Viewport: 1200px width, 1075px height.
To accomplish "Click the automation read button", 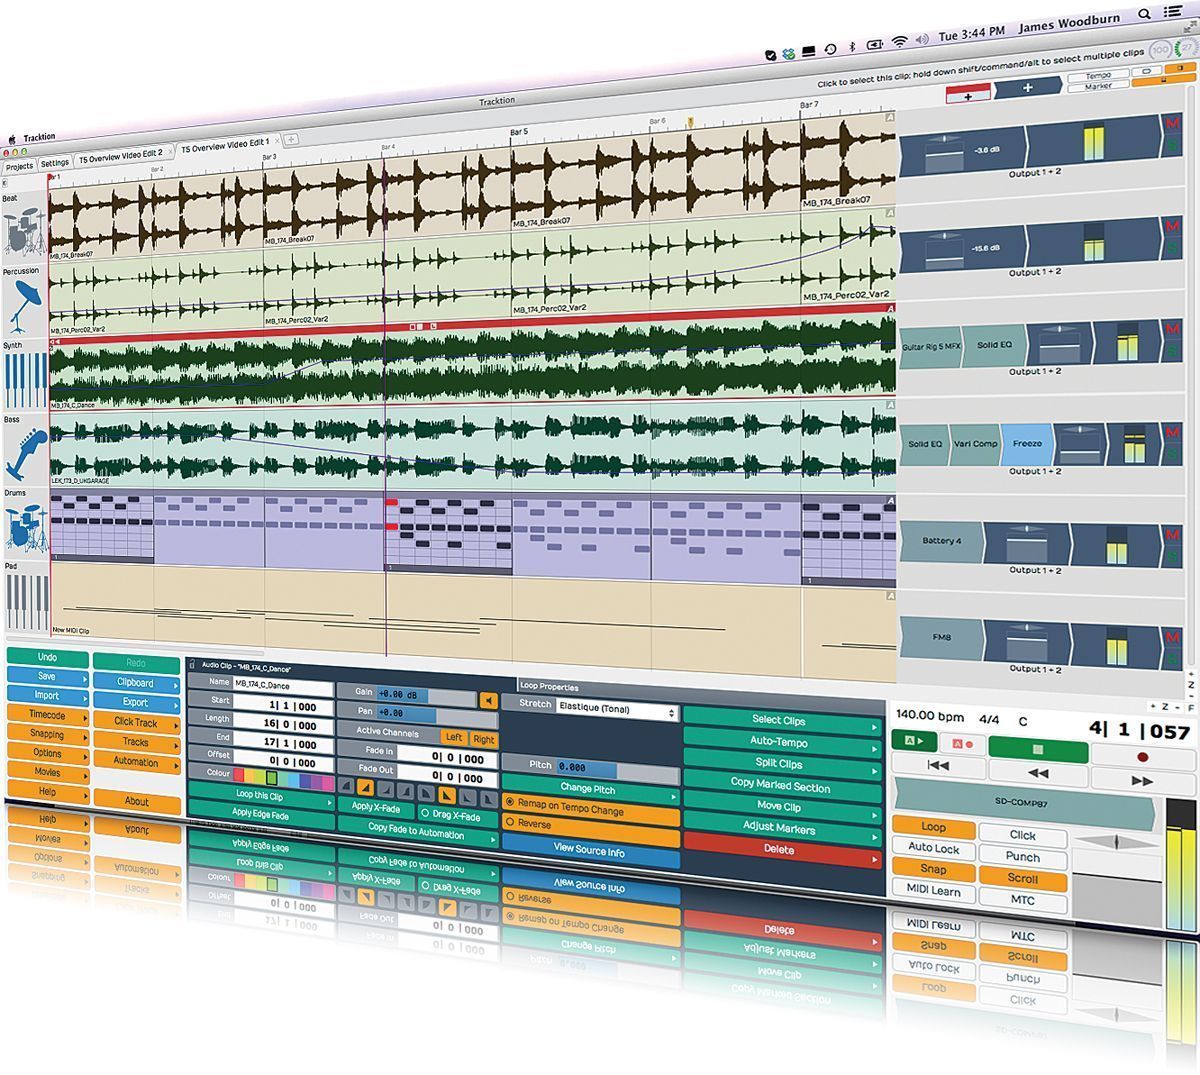I will tap(913, 741).
